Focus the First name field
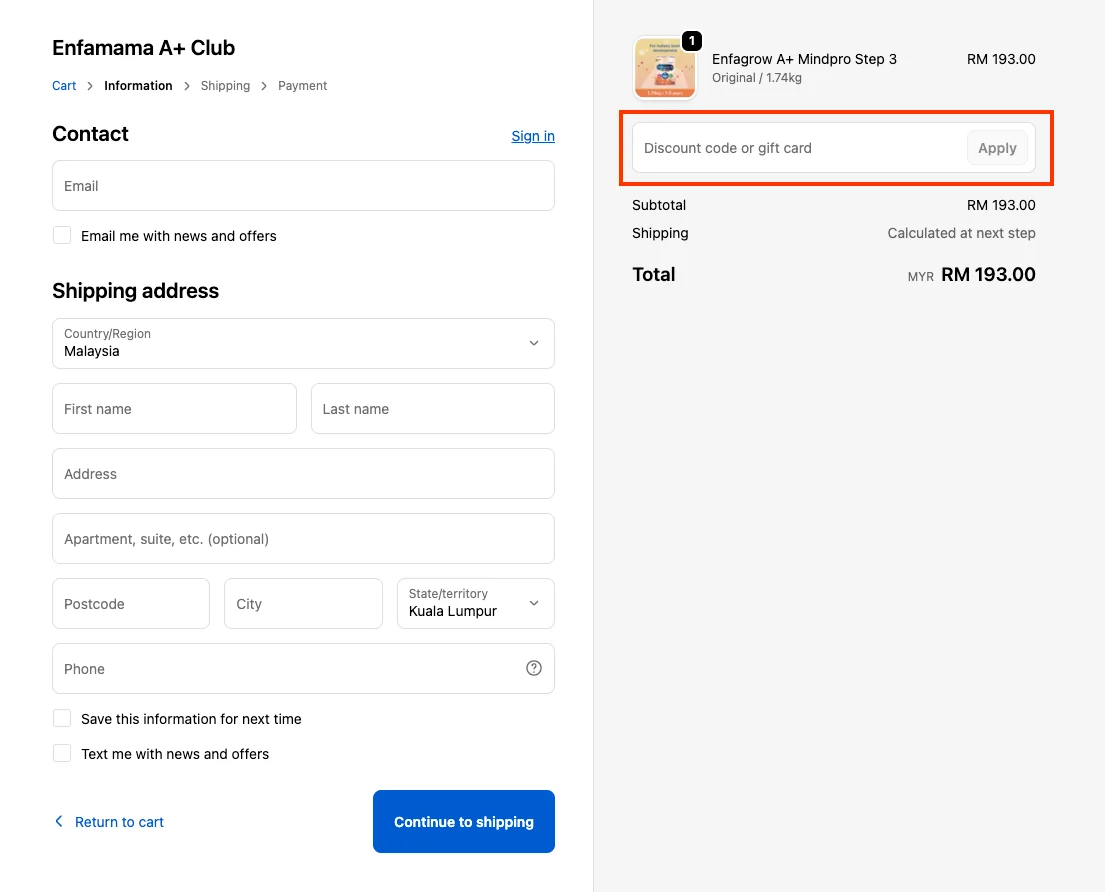Viewport: 1105px width, 892px height. tap(174, 409)
